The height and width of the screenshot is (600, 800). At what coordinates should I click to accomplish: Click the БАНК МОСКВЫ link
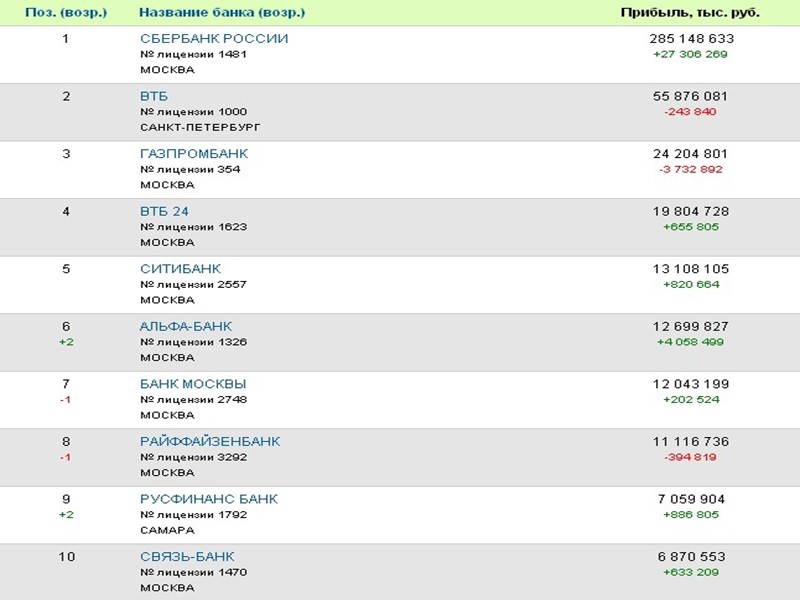193,384
